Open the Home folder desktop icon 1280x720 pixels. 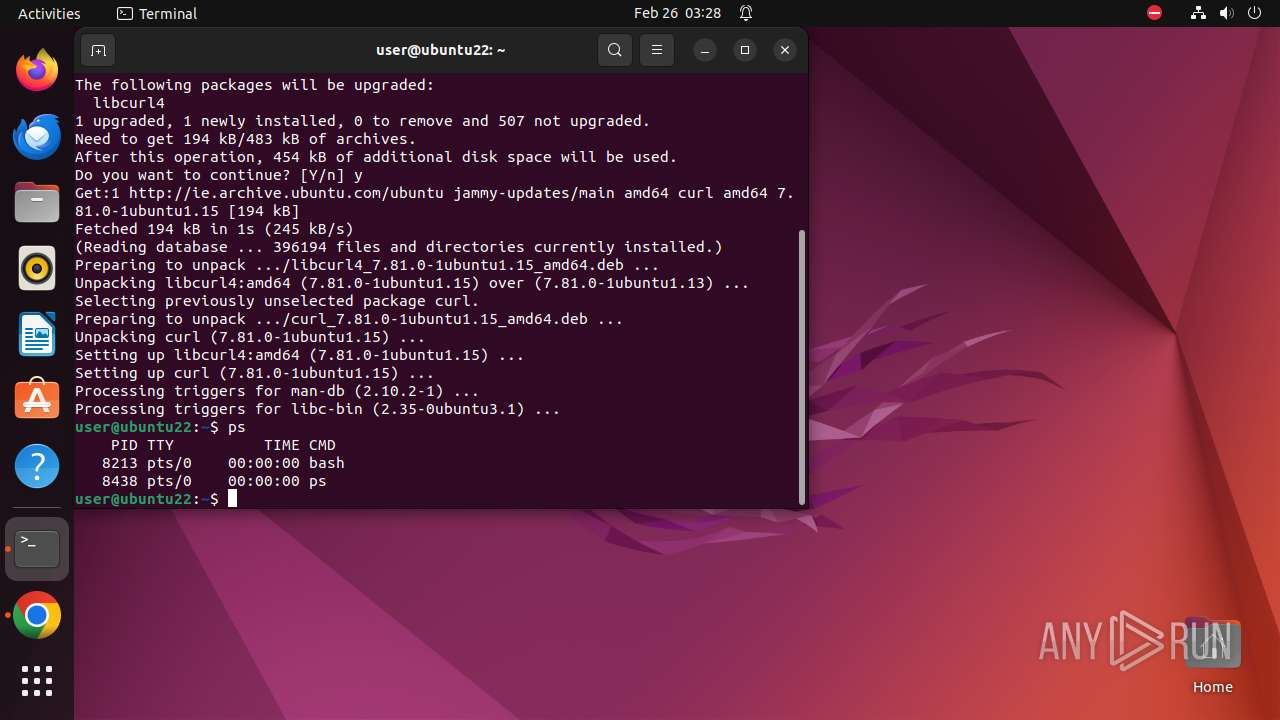(x=1212, y=656)
